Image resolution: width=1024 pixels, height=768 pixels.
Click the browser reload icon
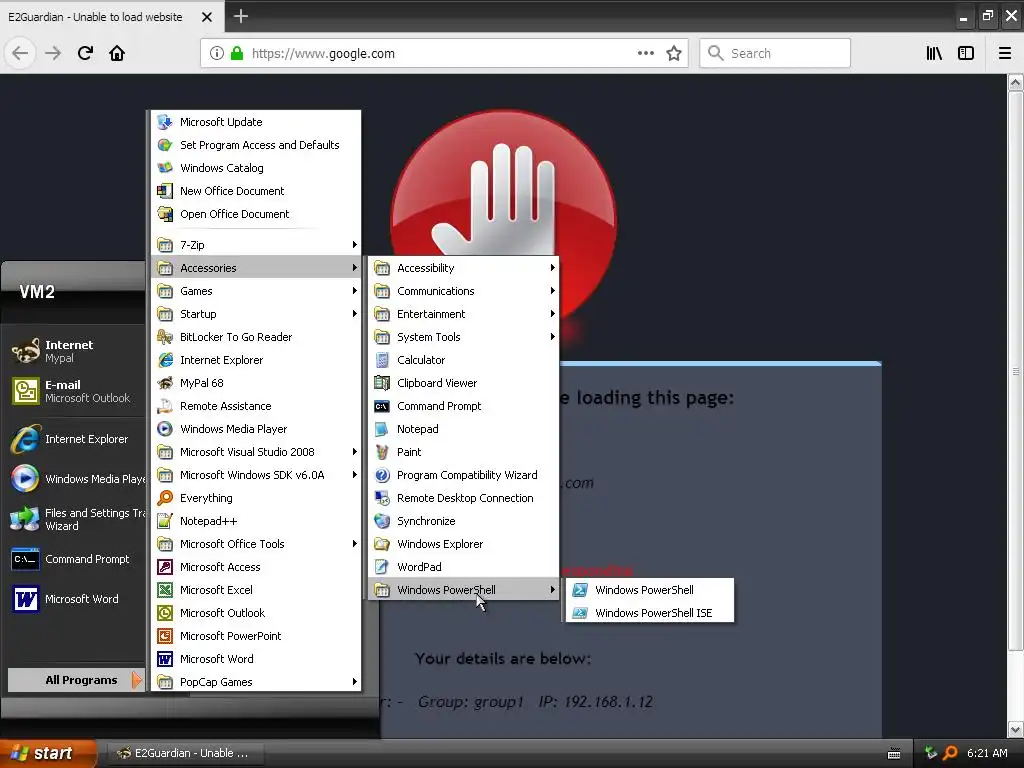(85, 53)
